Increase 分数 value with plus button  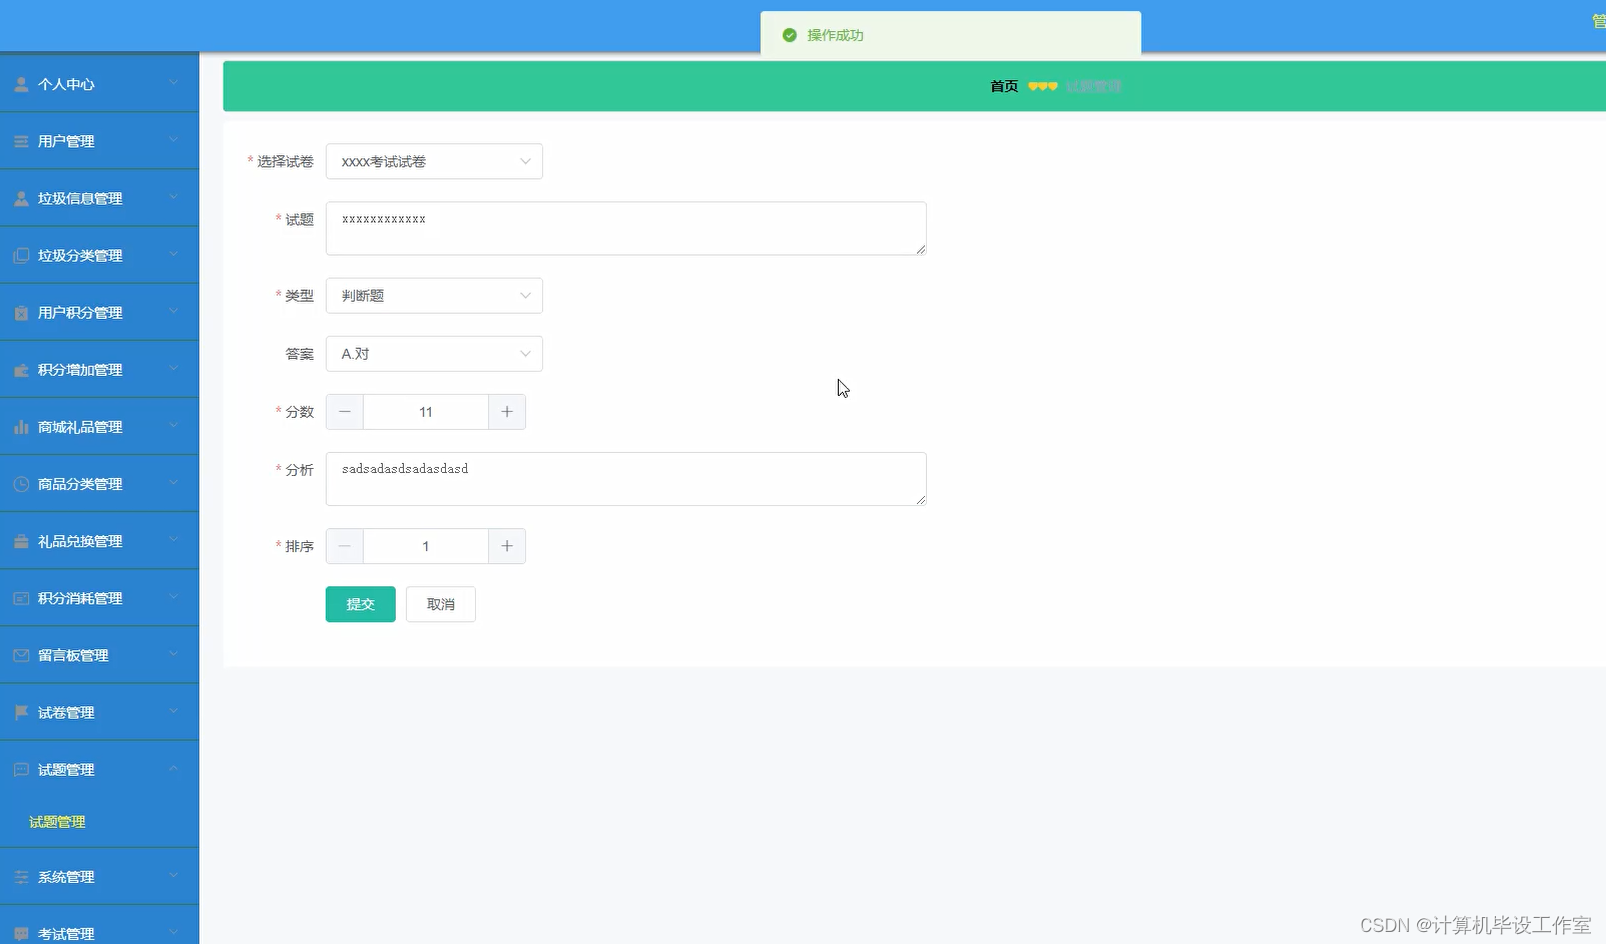[507, 412]
